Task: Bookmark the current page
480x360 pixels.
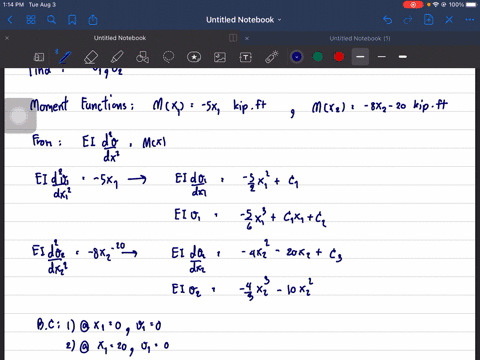Action: [x=72, y=20]
